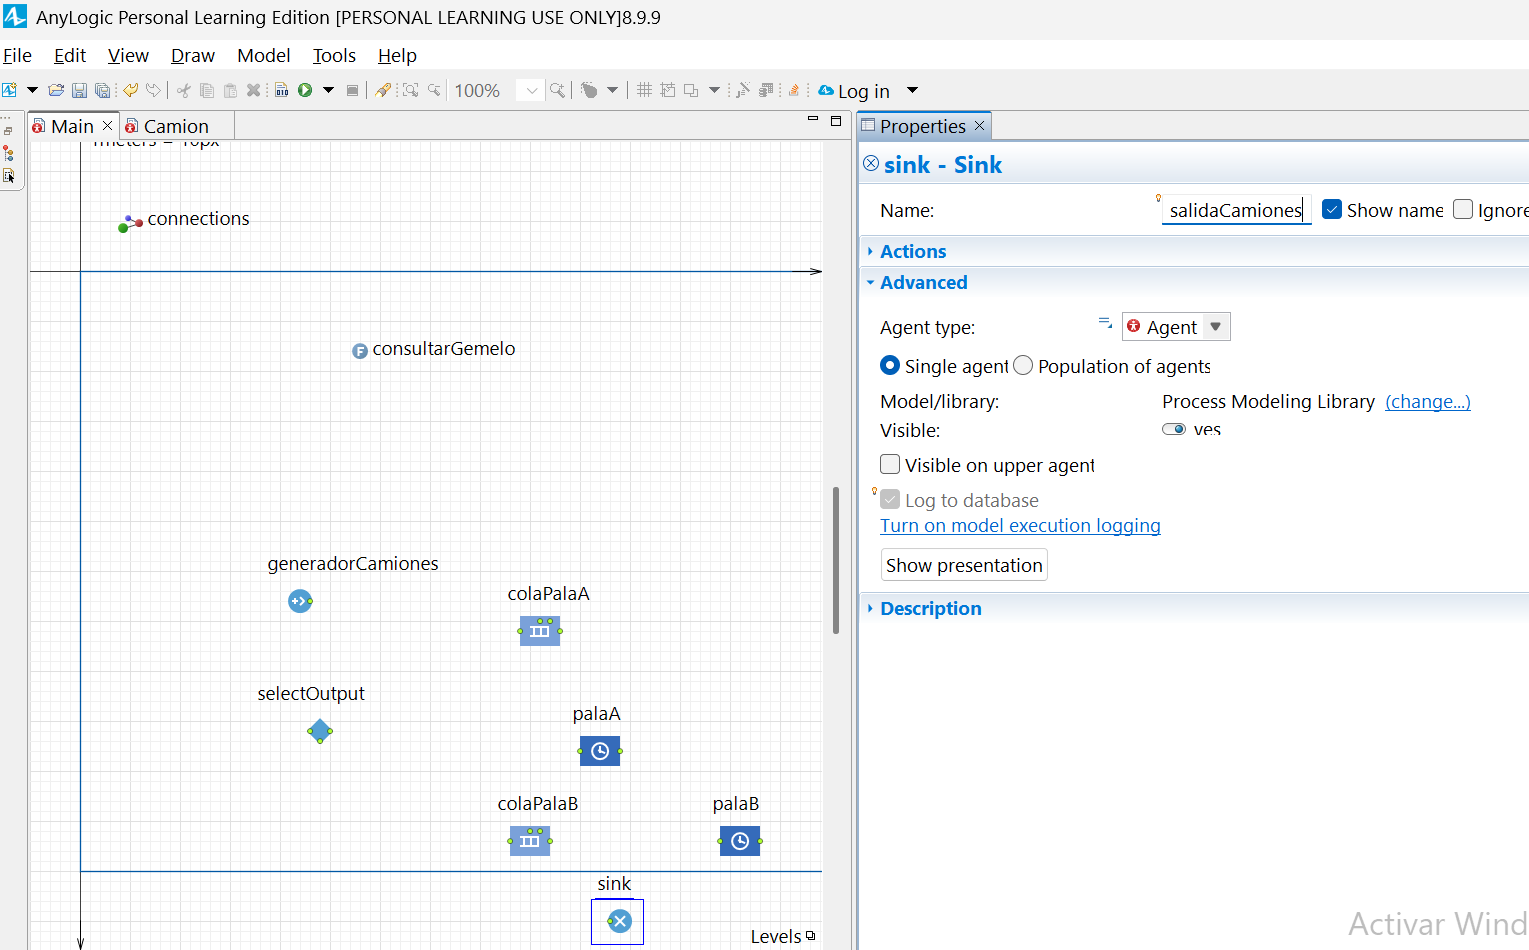Click Turn on model execution logging link
The image size is (1529, 950).
(x=1020, y=525)
